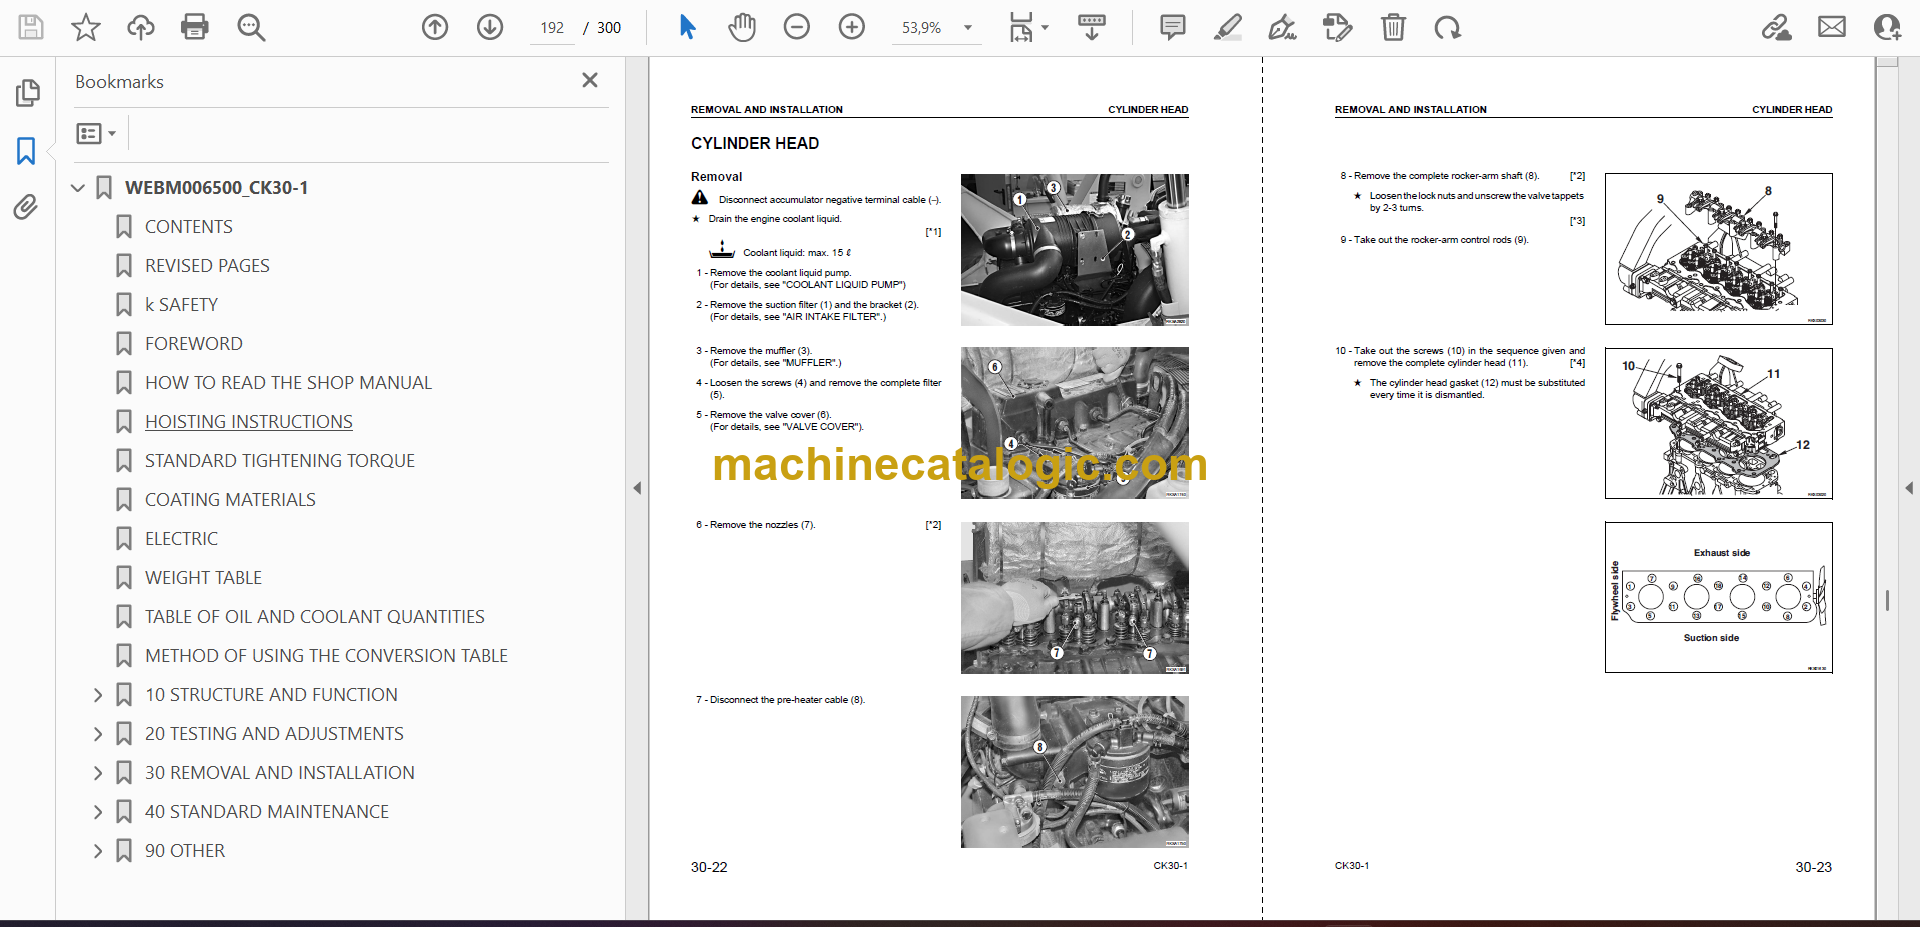1920x927 pixels.
Task: Open METHOD OF USING THE CONVERSION TABLE
Action: (326, 656)
